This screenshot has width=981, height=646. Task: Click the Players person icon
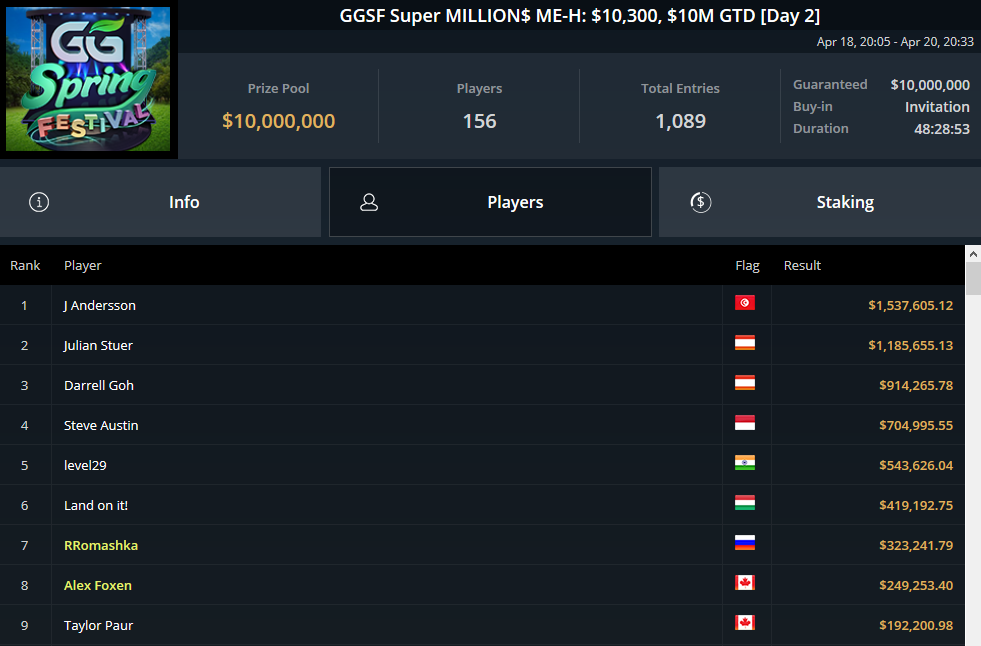pos(369,202)
